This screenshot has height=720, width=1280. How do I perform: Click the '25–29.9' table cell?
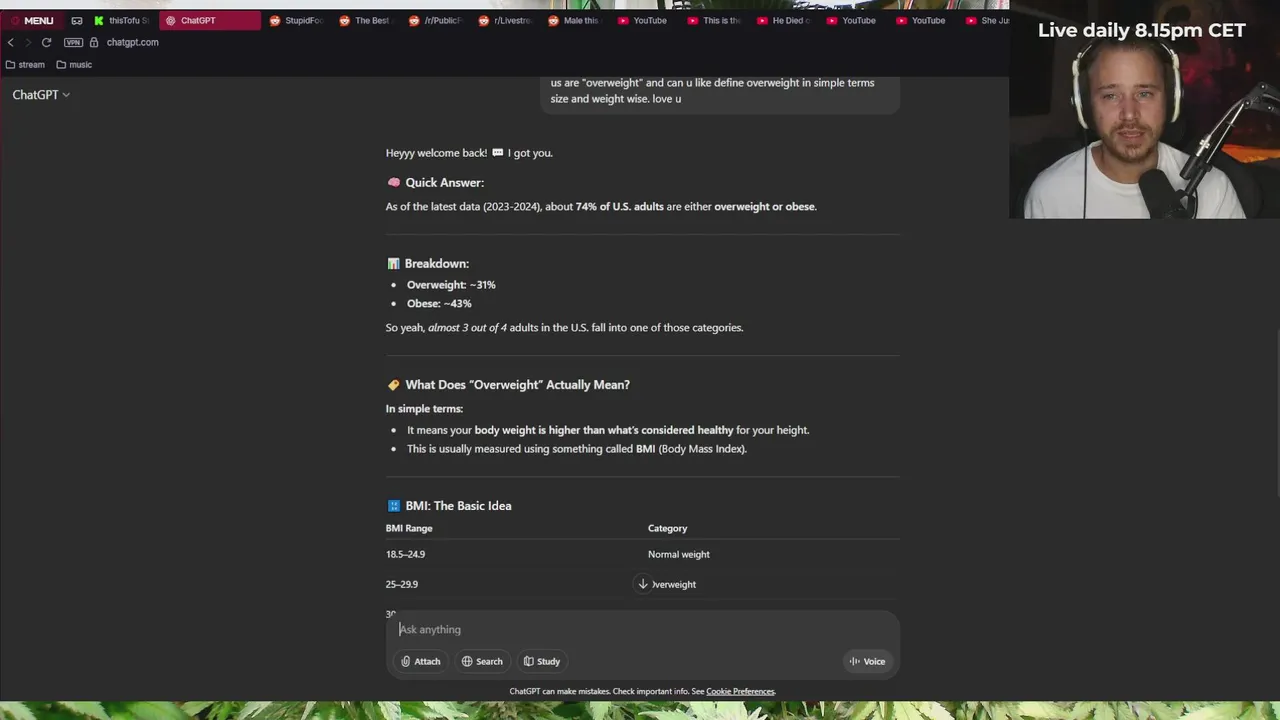pyautogui.click(x=402, y=584)
